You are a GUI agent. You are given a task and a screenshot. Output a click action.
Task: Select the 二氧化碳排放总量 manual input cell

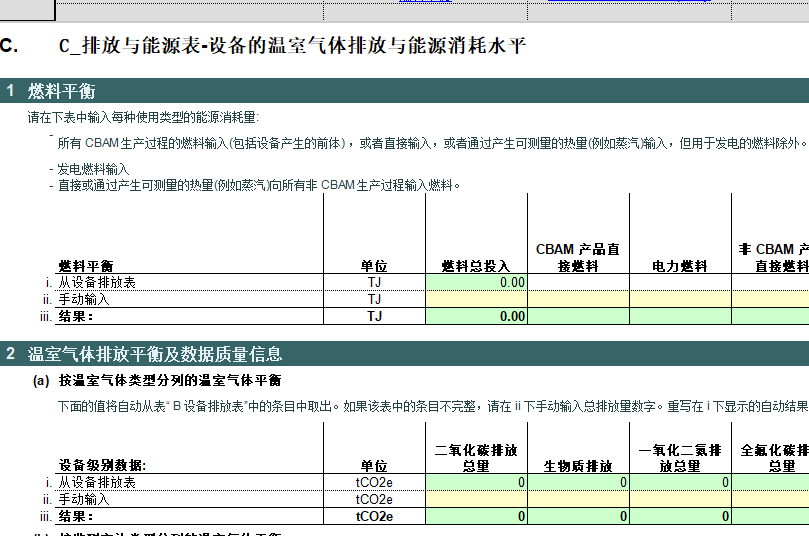(x=476, y=499)
